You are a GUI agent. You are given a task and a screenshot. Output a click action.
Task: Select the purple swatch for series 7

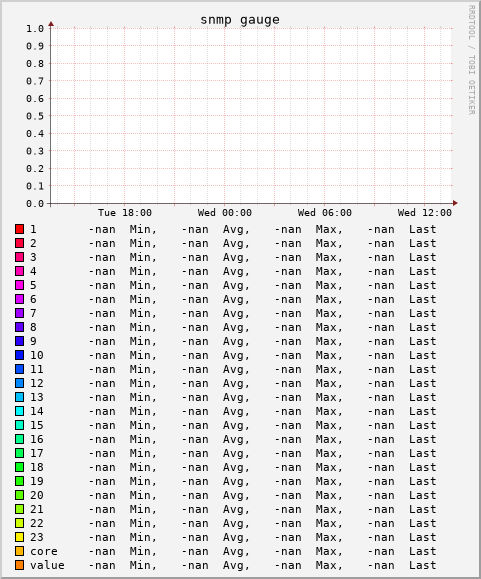click(x=20, y=313)
